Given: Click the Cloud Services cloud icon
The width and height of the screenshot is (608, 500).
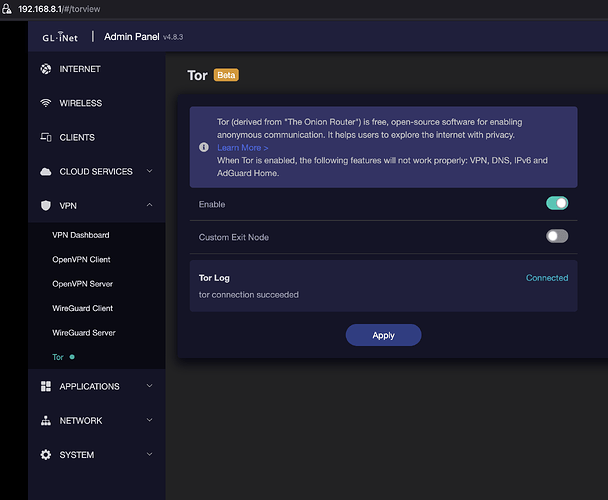Looking at the screenshot, I should [46, 171].
